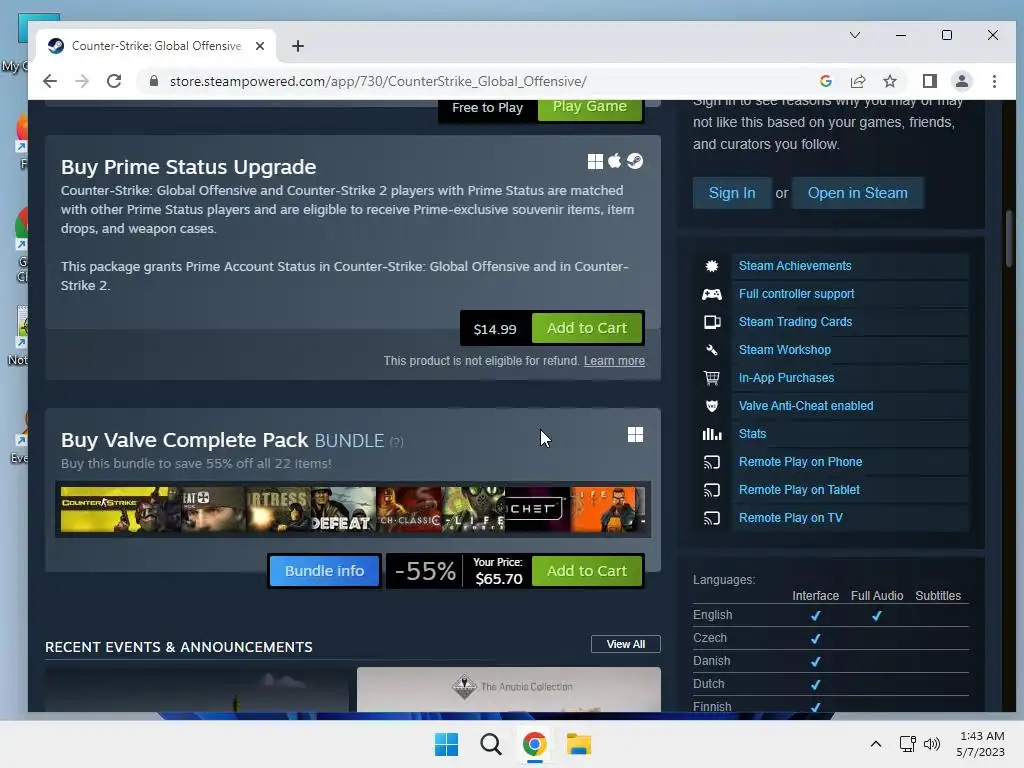Open the Remote Play on TV link
This screenshot has width=1024, height=768.
[x=791, y=518]
